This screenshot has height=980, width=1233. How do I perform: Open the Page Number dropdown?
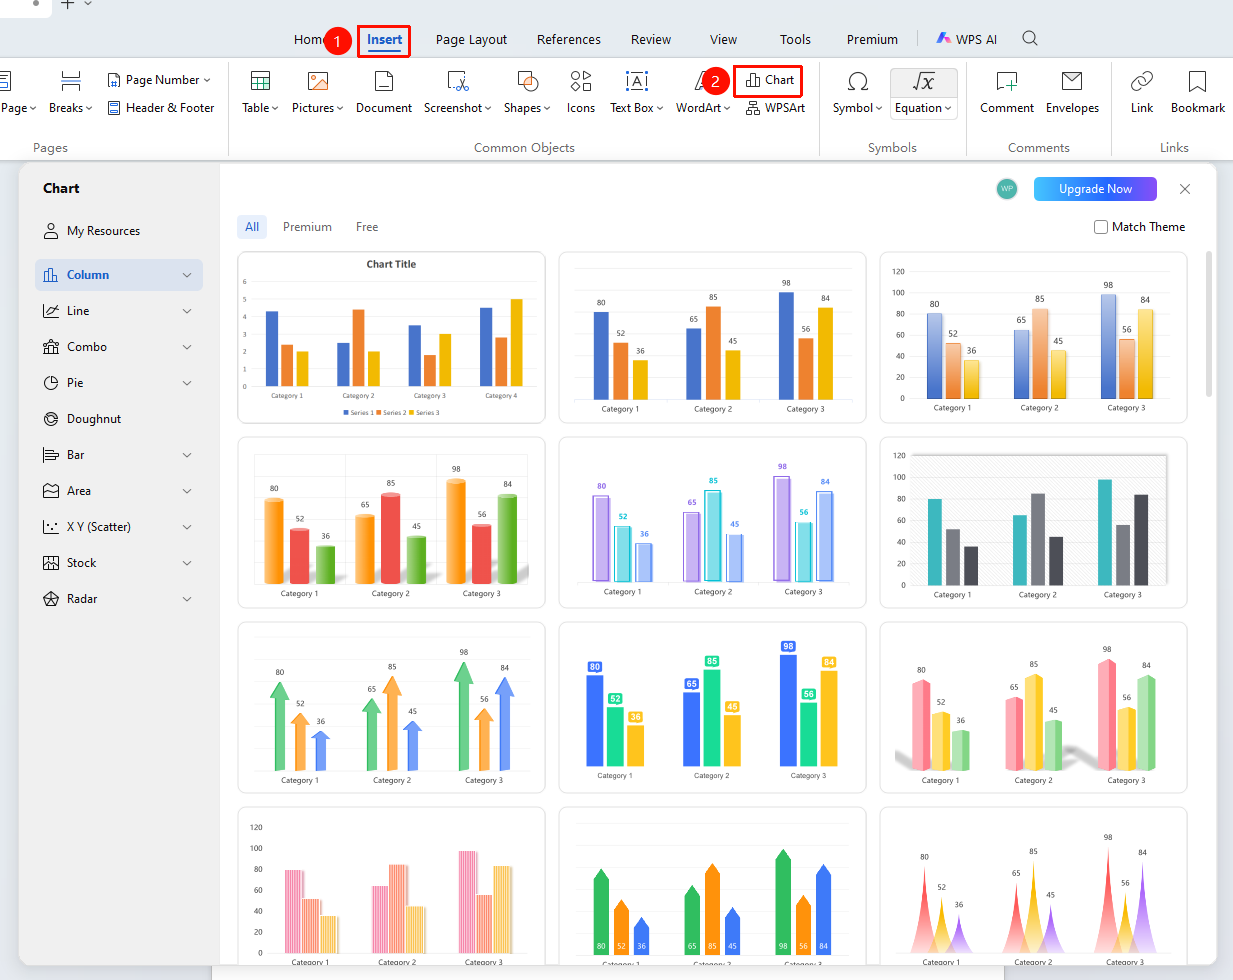pyautogui.click(x=159, y=80)
